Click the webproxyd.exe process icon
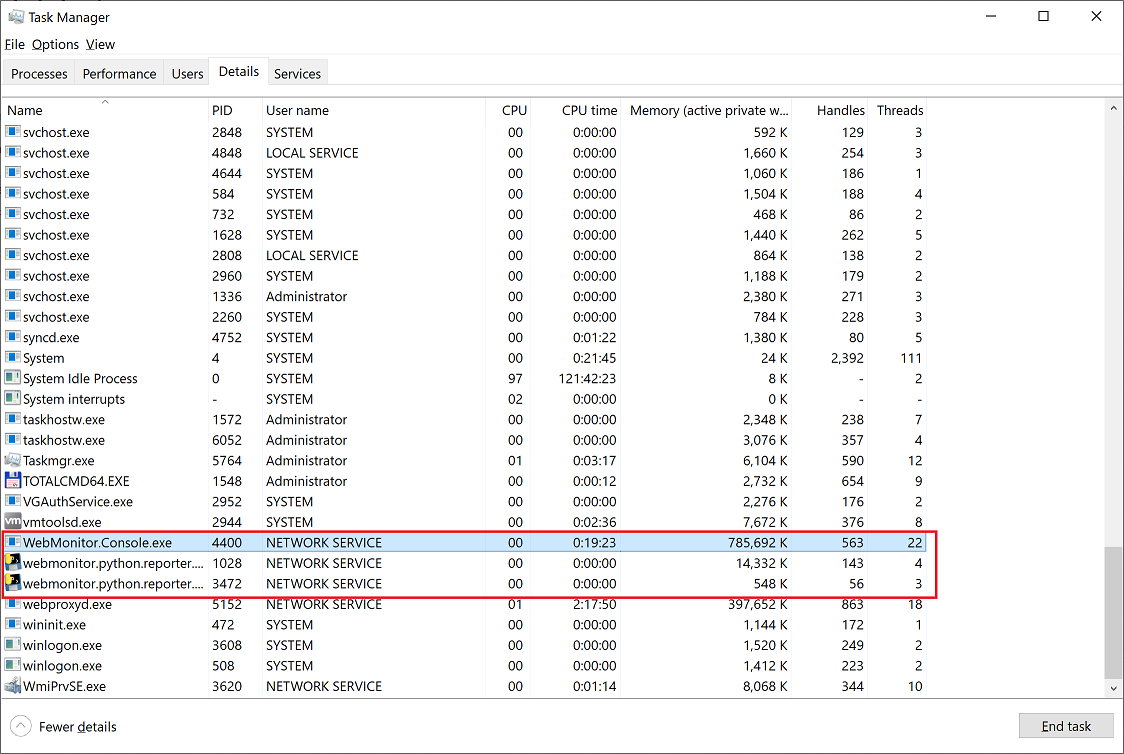 click(x=12, y=603)
